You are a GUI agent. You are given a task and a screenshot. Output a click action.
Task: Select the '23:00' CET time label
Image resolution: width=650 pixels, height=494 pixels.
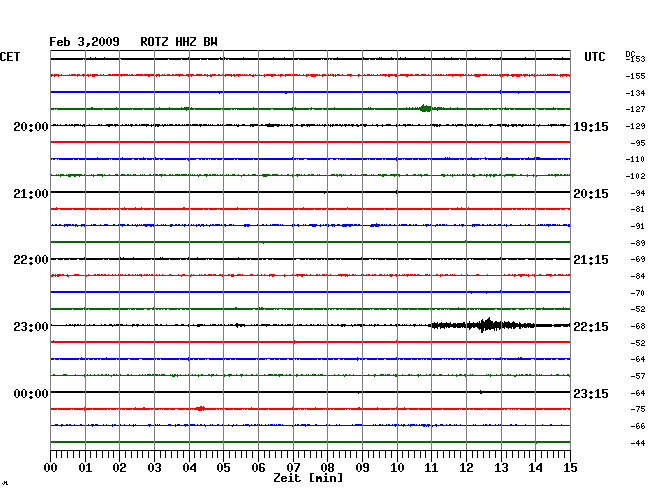tap(31, 327)
